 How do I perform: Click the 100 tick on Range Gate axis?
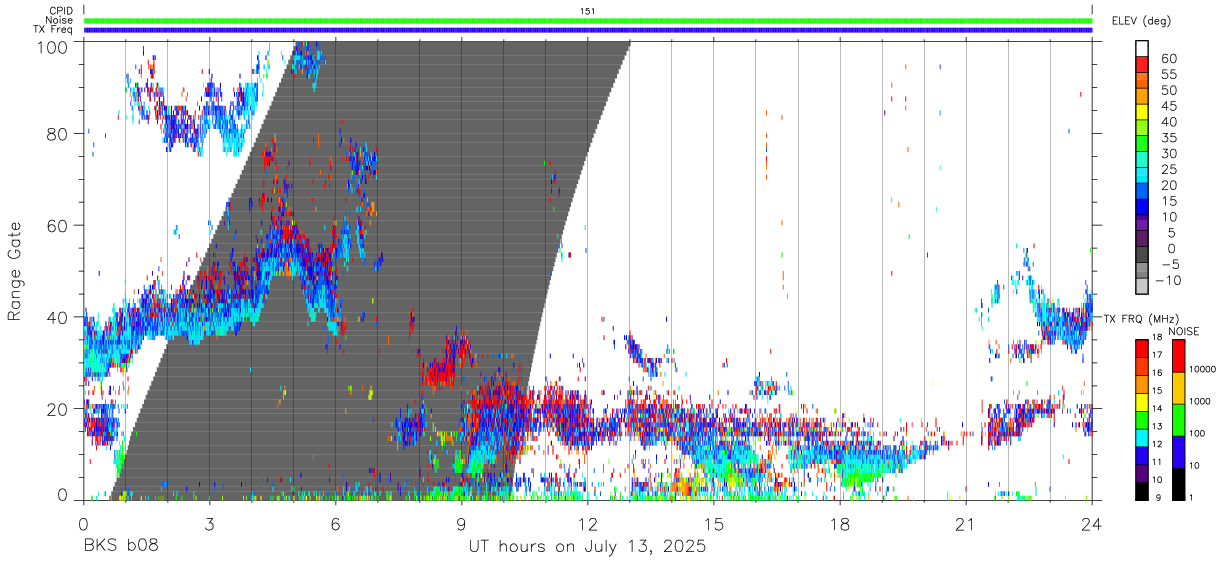coord(53,46)
